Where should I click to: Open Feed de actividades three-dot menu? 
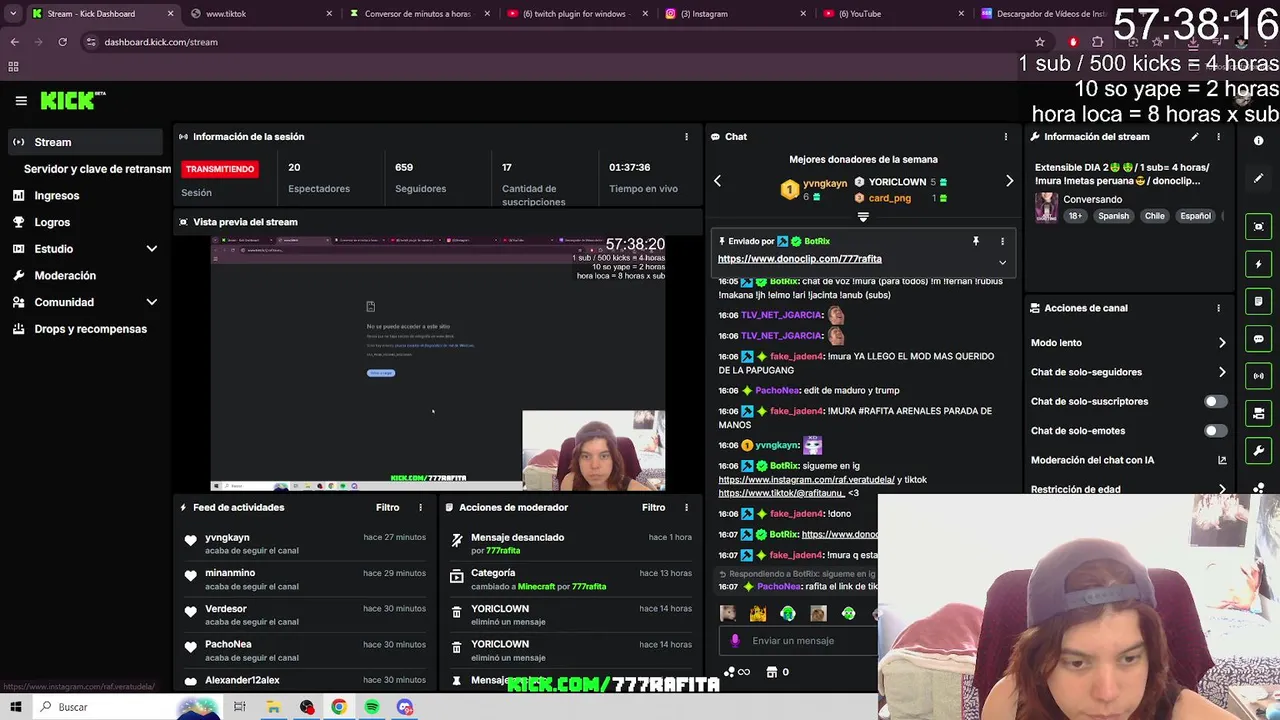point(420,508)
